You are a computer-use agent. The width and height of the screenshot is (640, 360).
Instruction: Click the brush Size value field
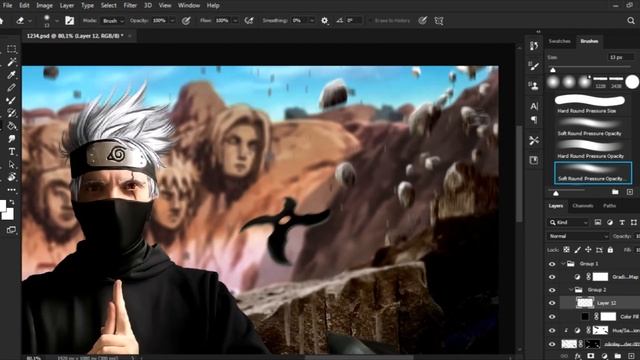pos(620,58)
